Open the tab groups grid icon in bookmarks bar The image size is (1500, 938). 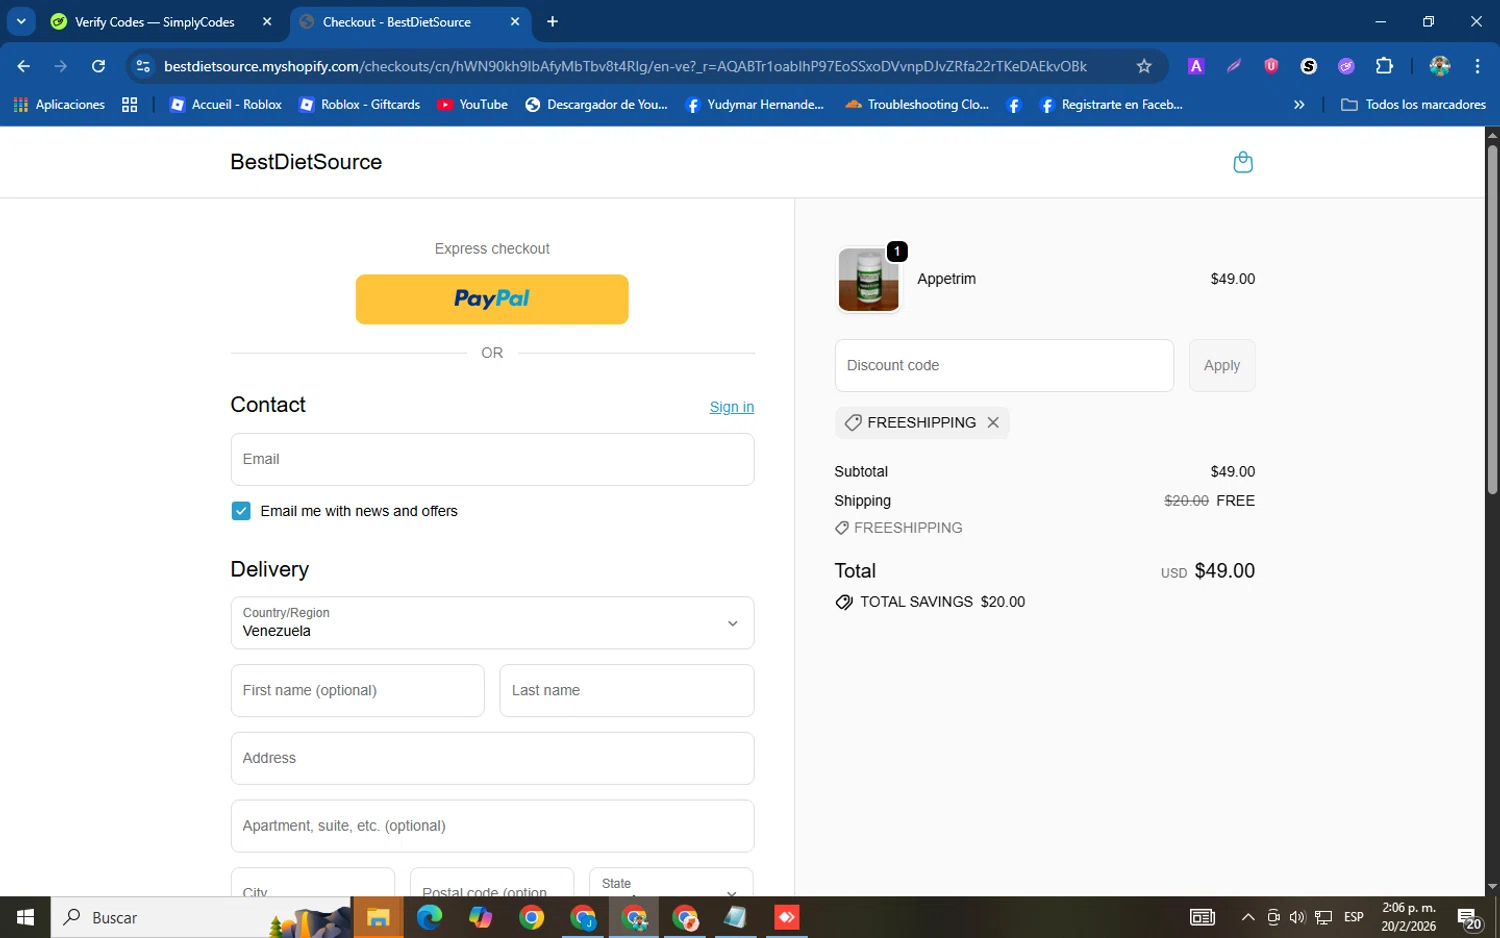click(129, 104)
